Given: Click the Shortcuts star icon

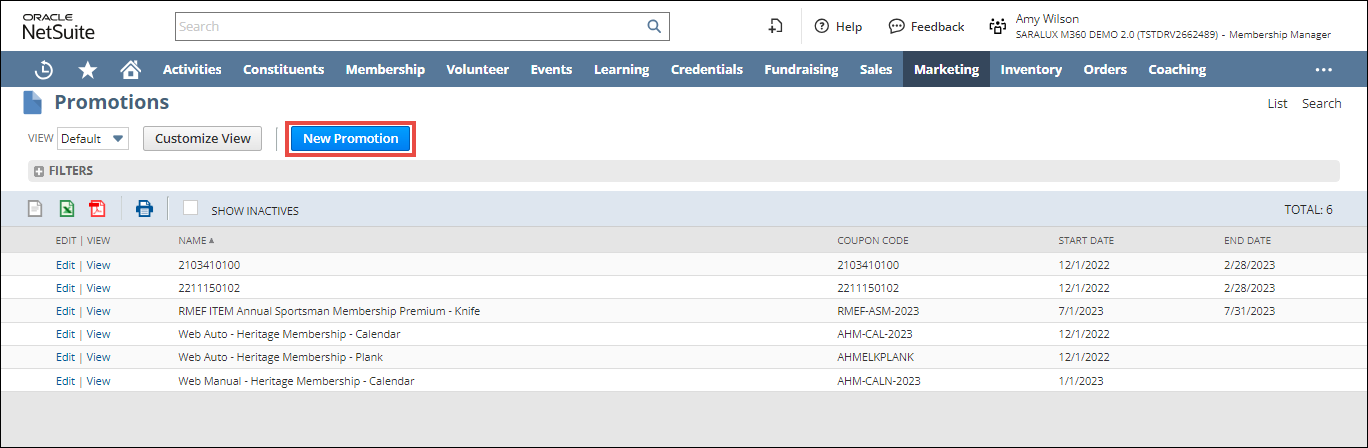Looking at the screenshot, I should tap(88, 70).
